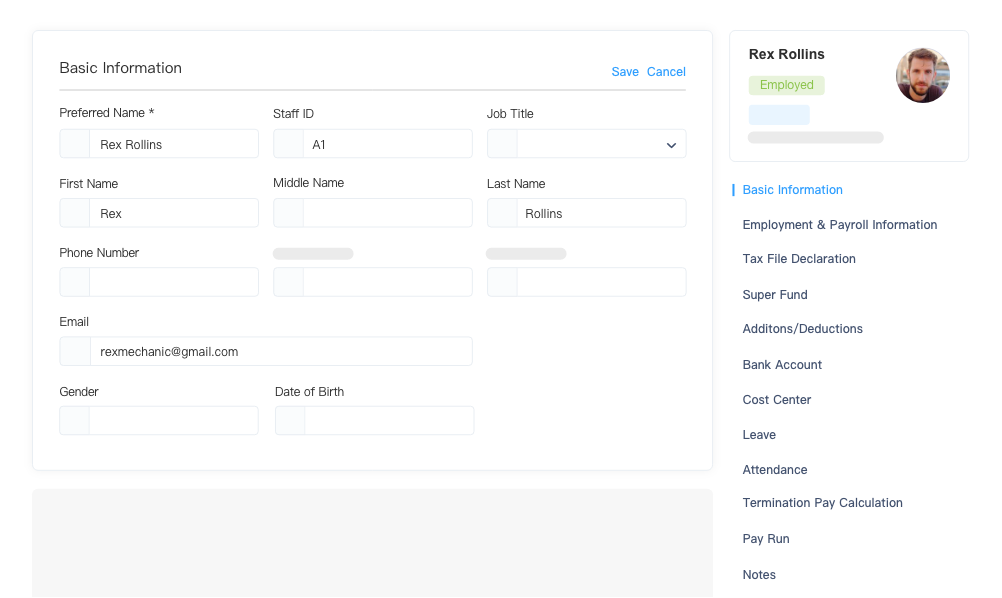Open Employment & Payroll Information
Image resolution: width=1002 pixels, height=598 pixels.
pos(840,225)
